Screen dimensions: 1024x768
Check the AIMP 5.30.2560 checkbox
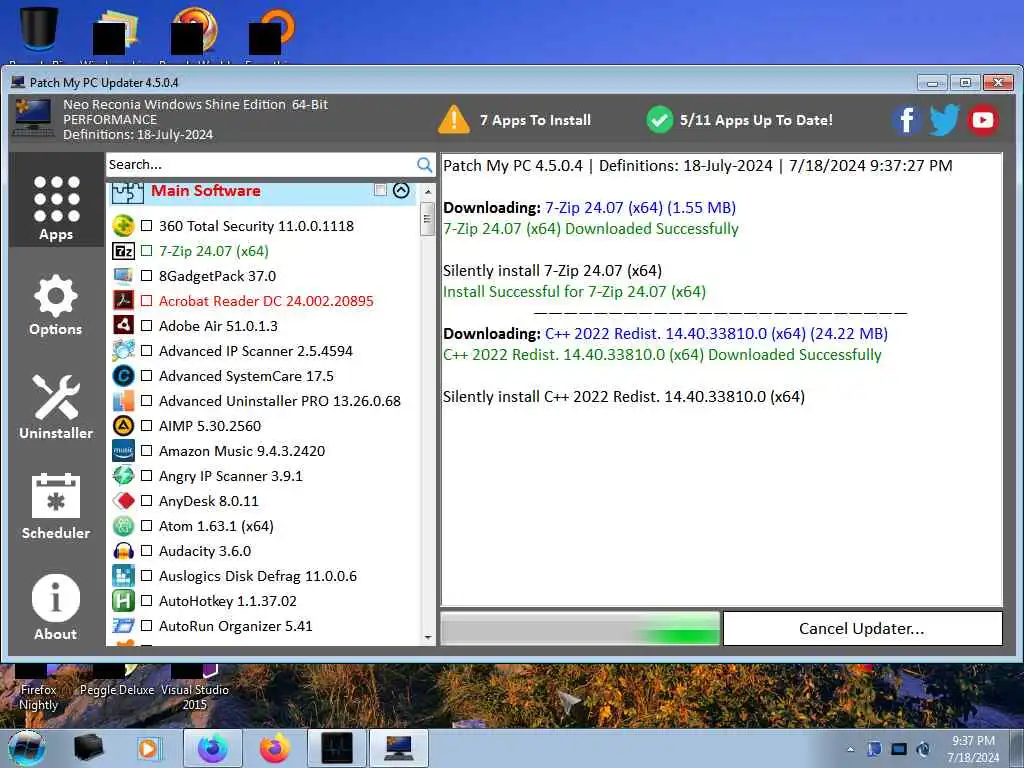147,426
